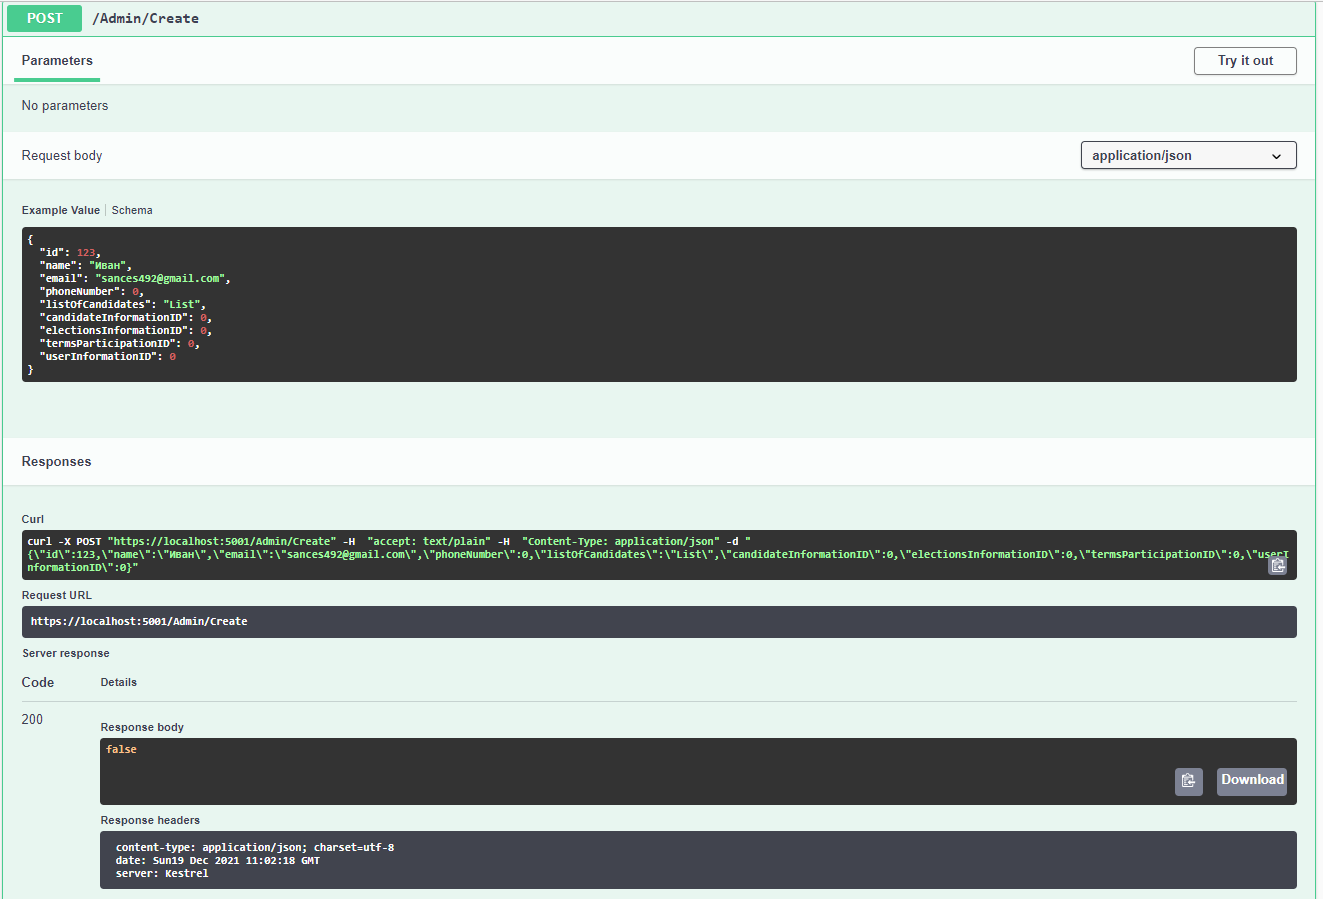The image size is (1323, 899).
Task: Open the application/json content type dropdown
Action: pos(1188,155)
